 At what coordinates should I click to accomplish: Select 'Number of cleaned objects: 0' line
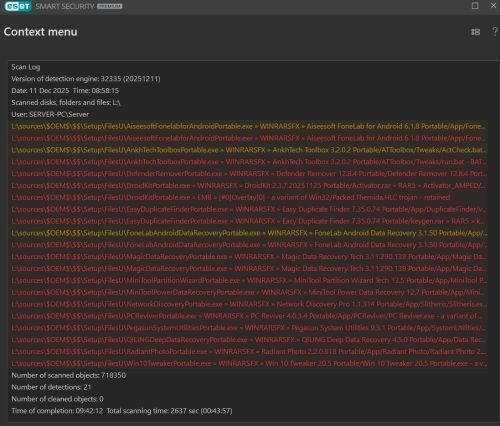point(57,399)
